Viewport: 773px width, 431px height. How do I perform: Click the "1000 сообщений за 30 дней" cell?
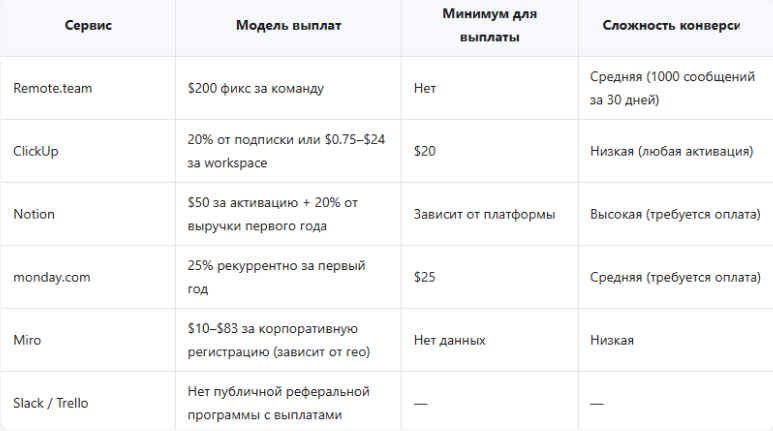pos(675,88)
